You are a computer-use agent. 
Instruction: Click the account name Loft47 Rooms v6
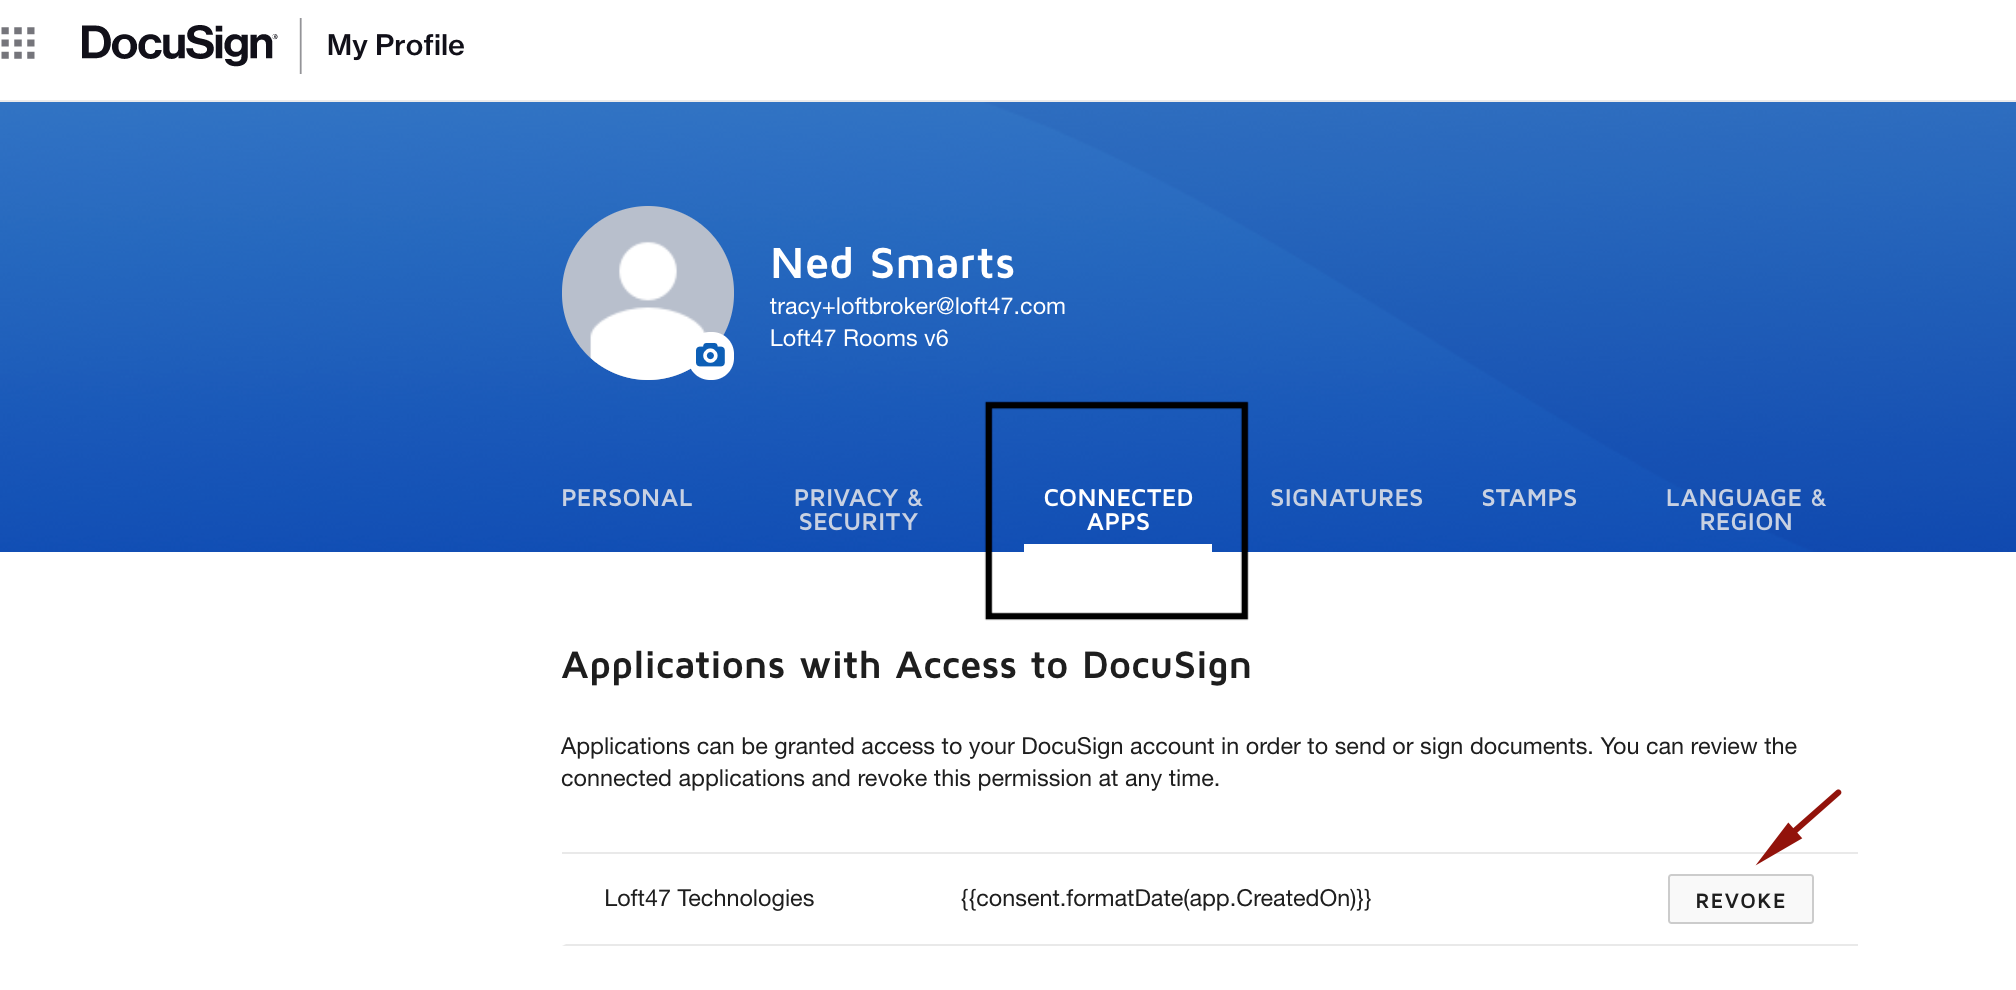[x=858, y=338]
